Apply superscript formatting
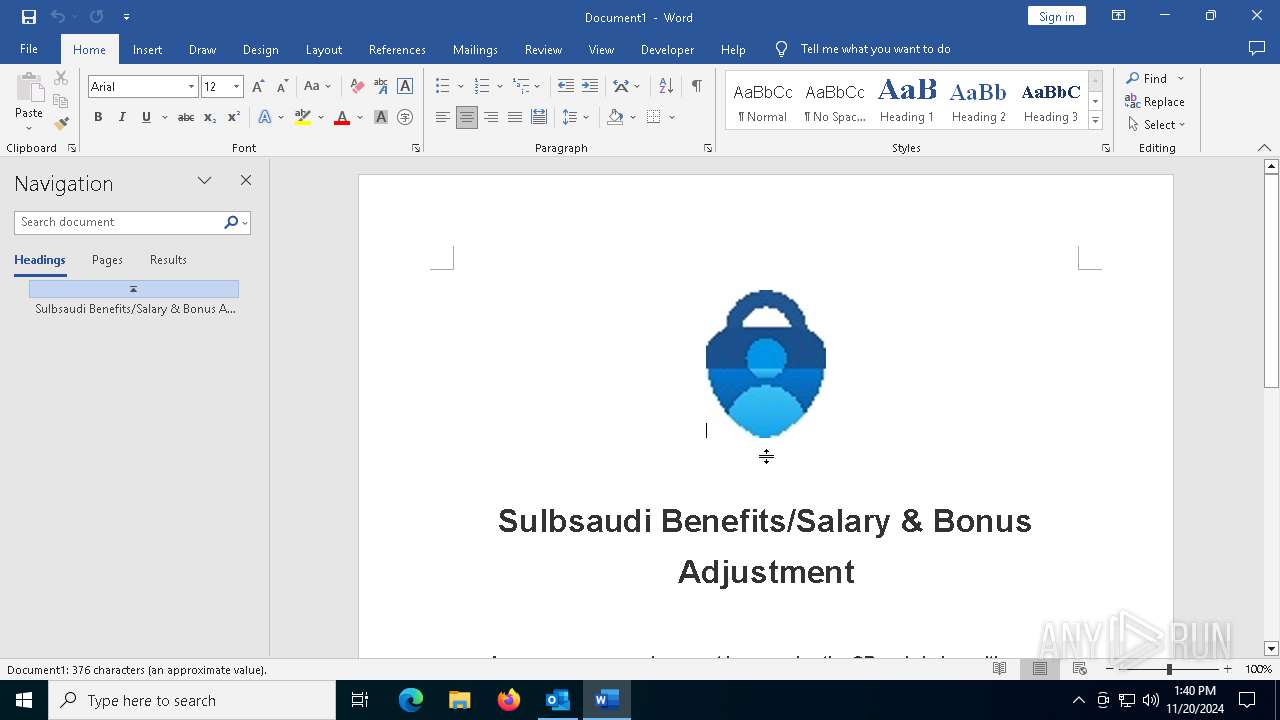The height and width of the screenshot is (720, 1280). click(234, 117)
